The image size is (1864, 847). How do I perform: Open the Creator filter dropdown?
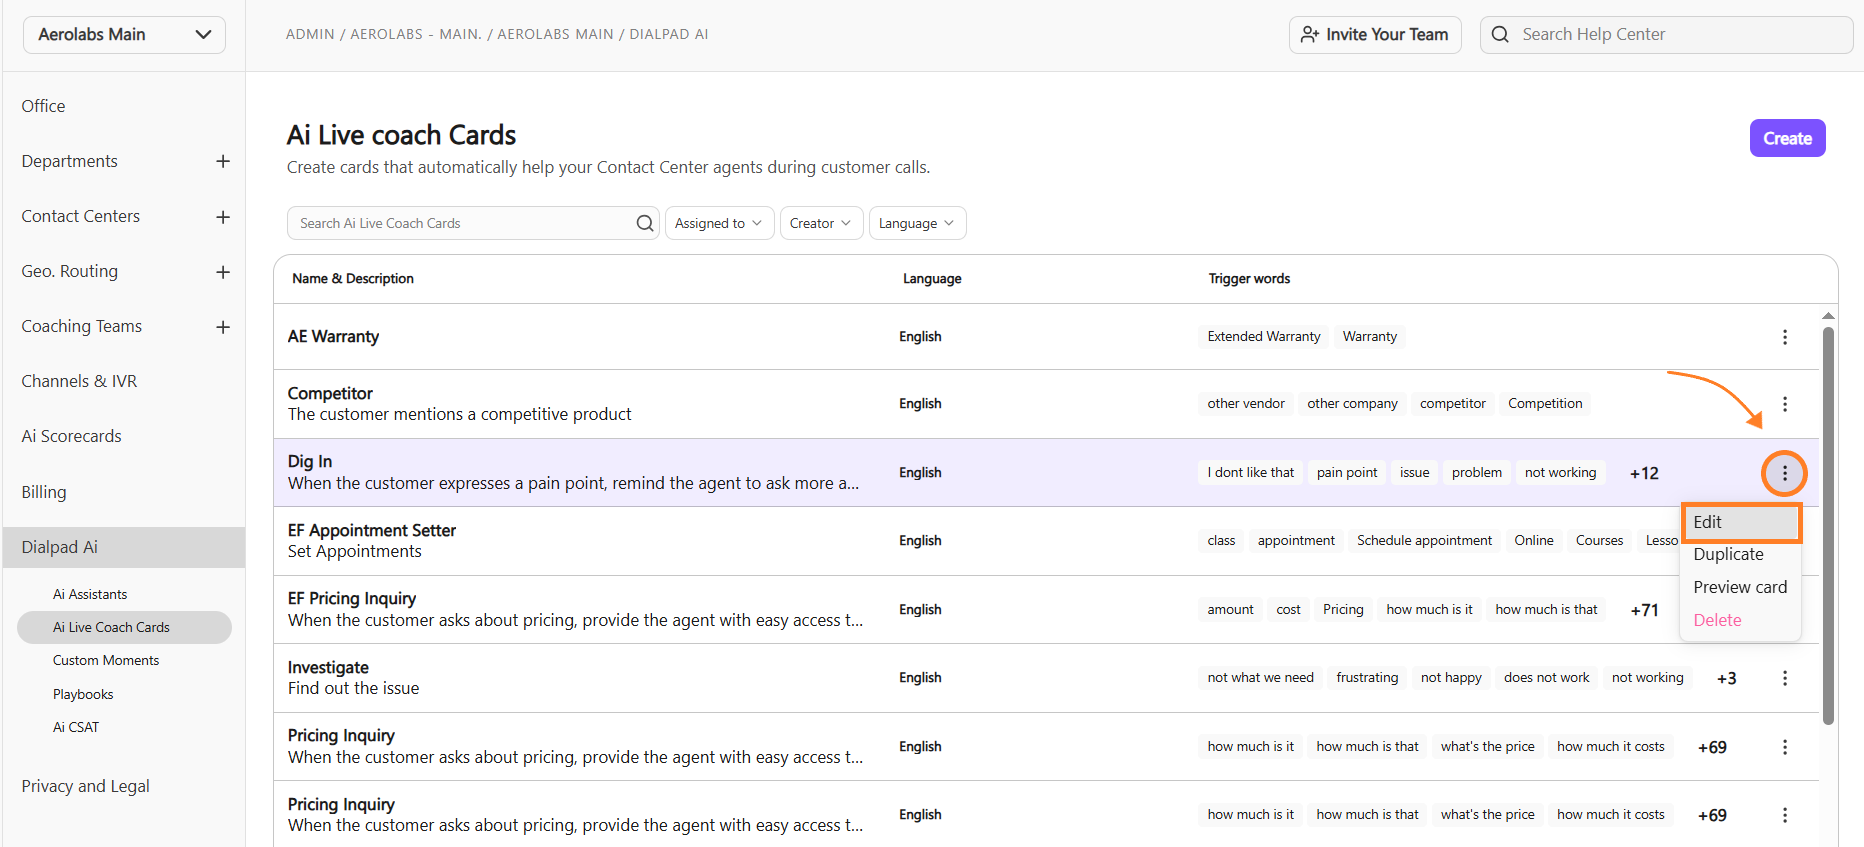pos(820,223)
